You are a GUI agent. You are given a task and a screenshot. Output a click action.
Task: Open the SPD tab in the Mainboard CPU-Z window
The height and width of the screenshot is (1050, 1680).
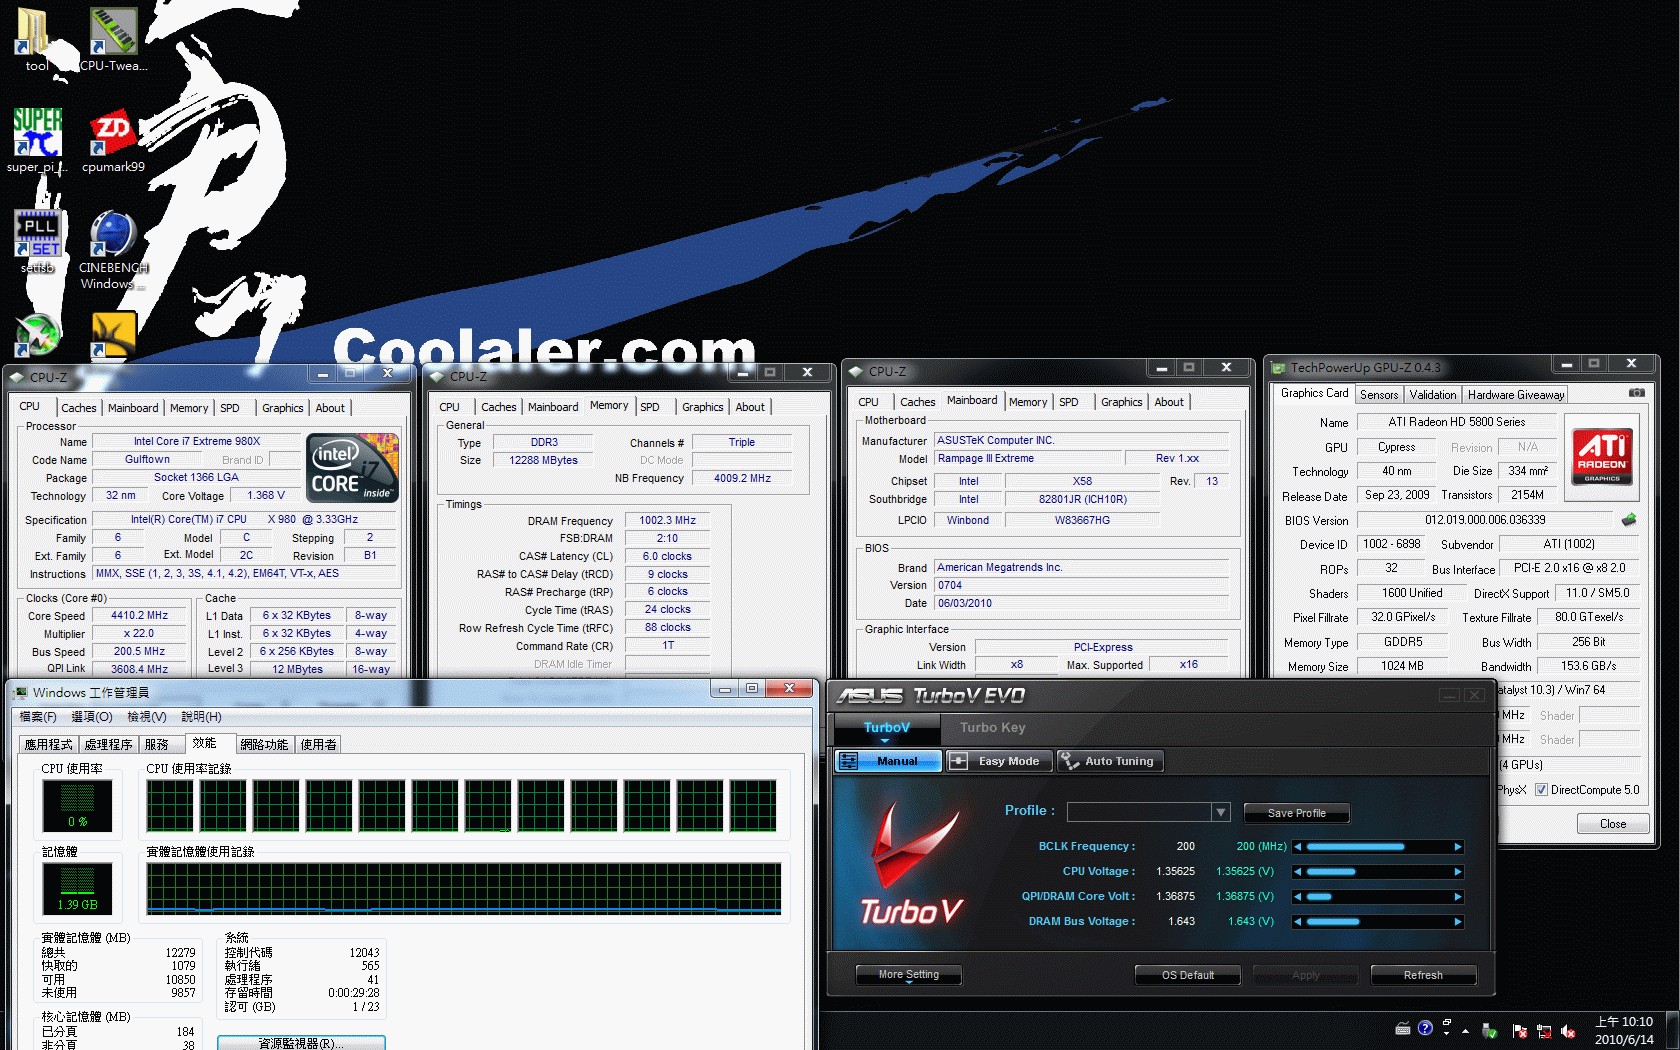(1069, 402)
